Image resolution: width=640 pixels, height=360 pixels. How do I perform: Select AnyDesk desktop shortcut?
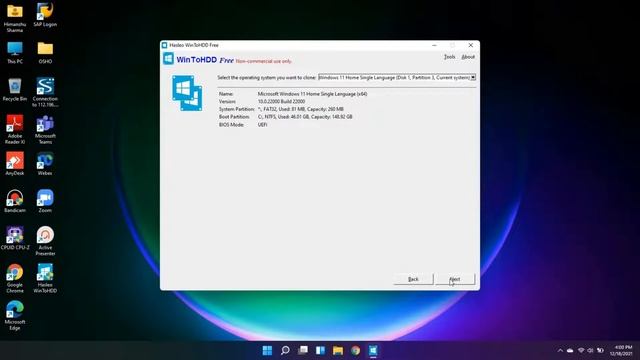15,164
